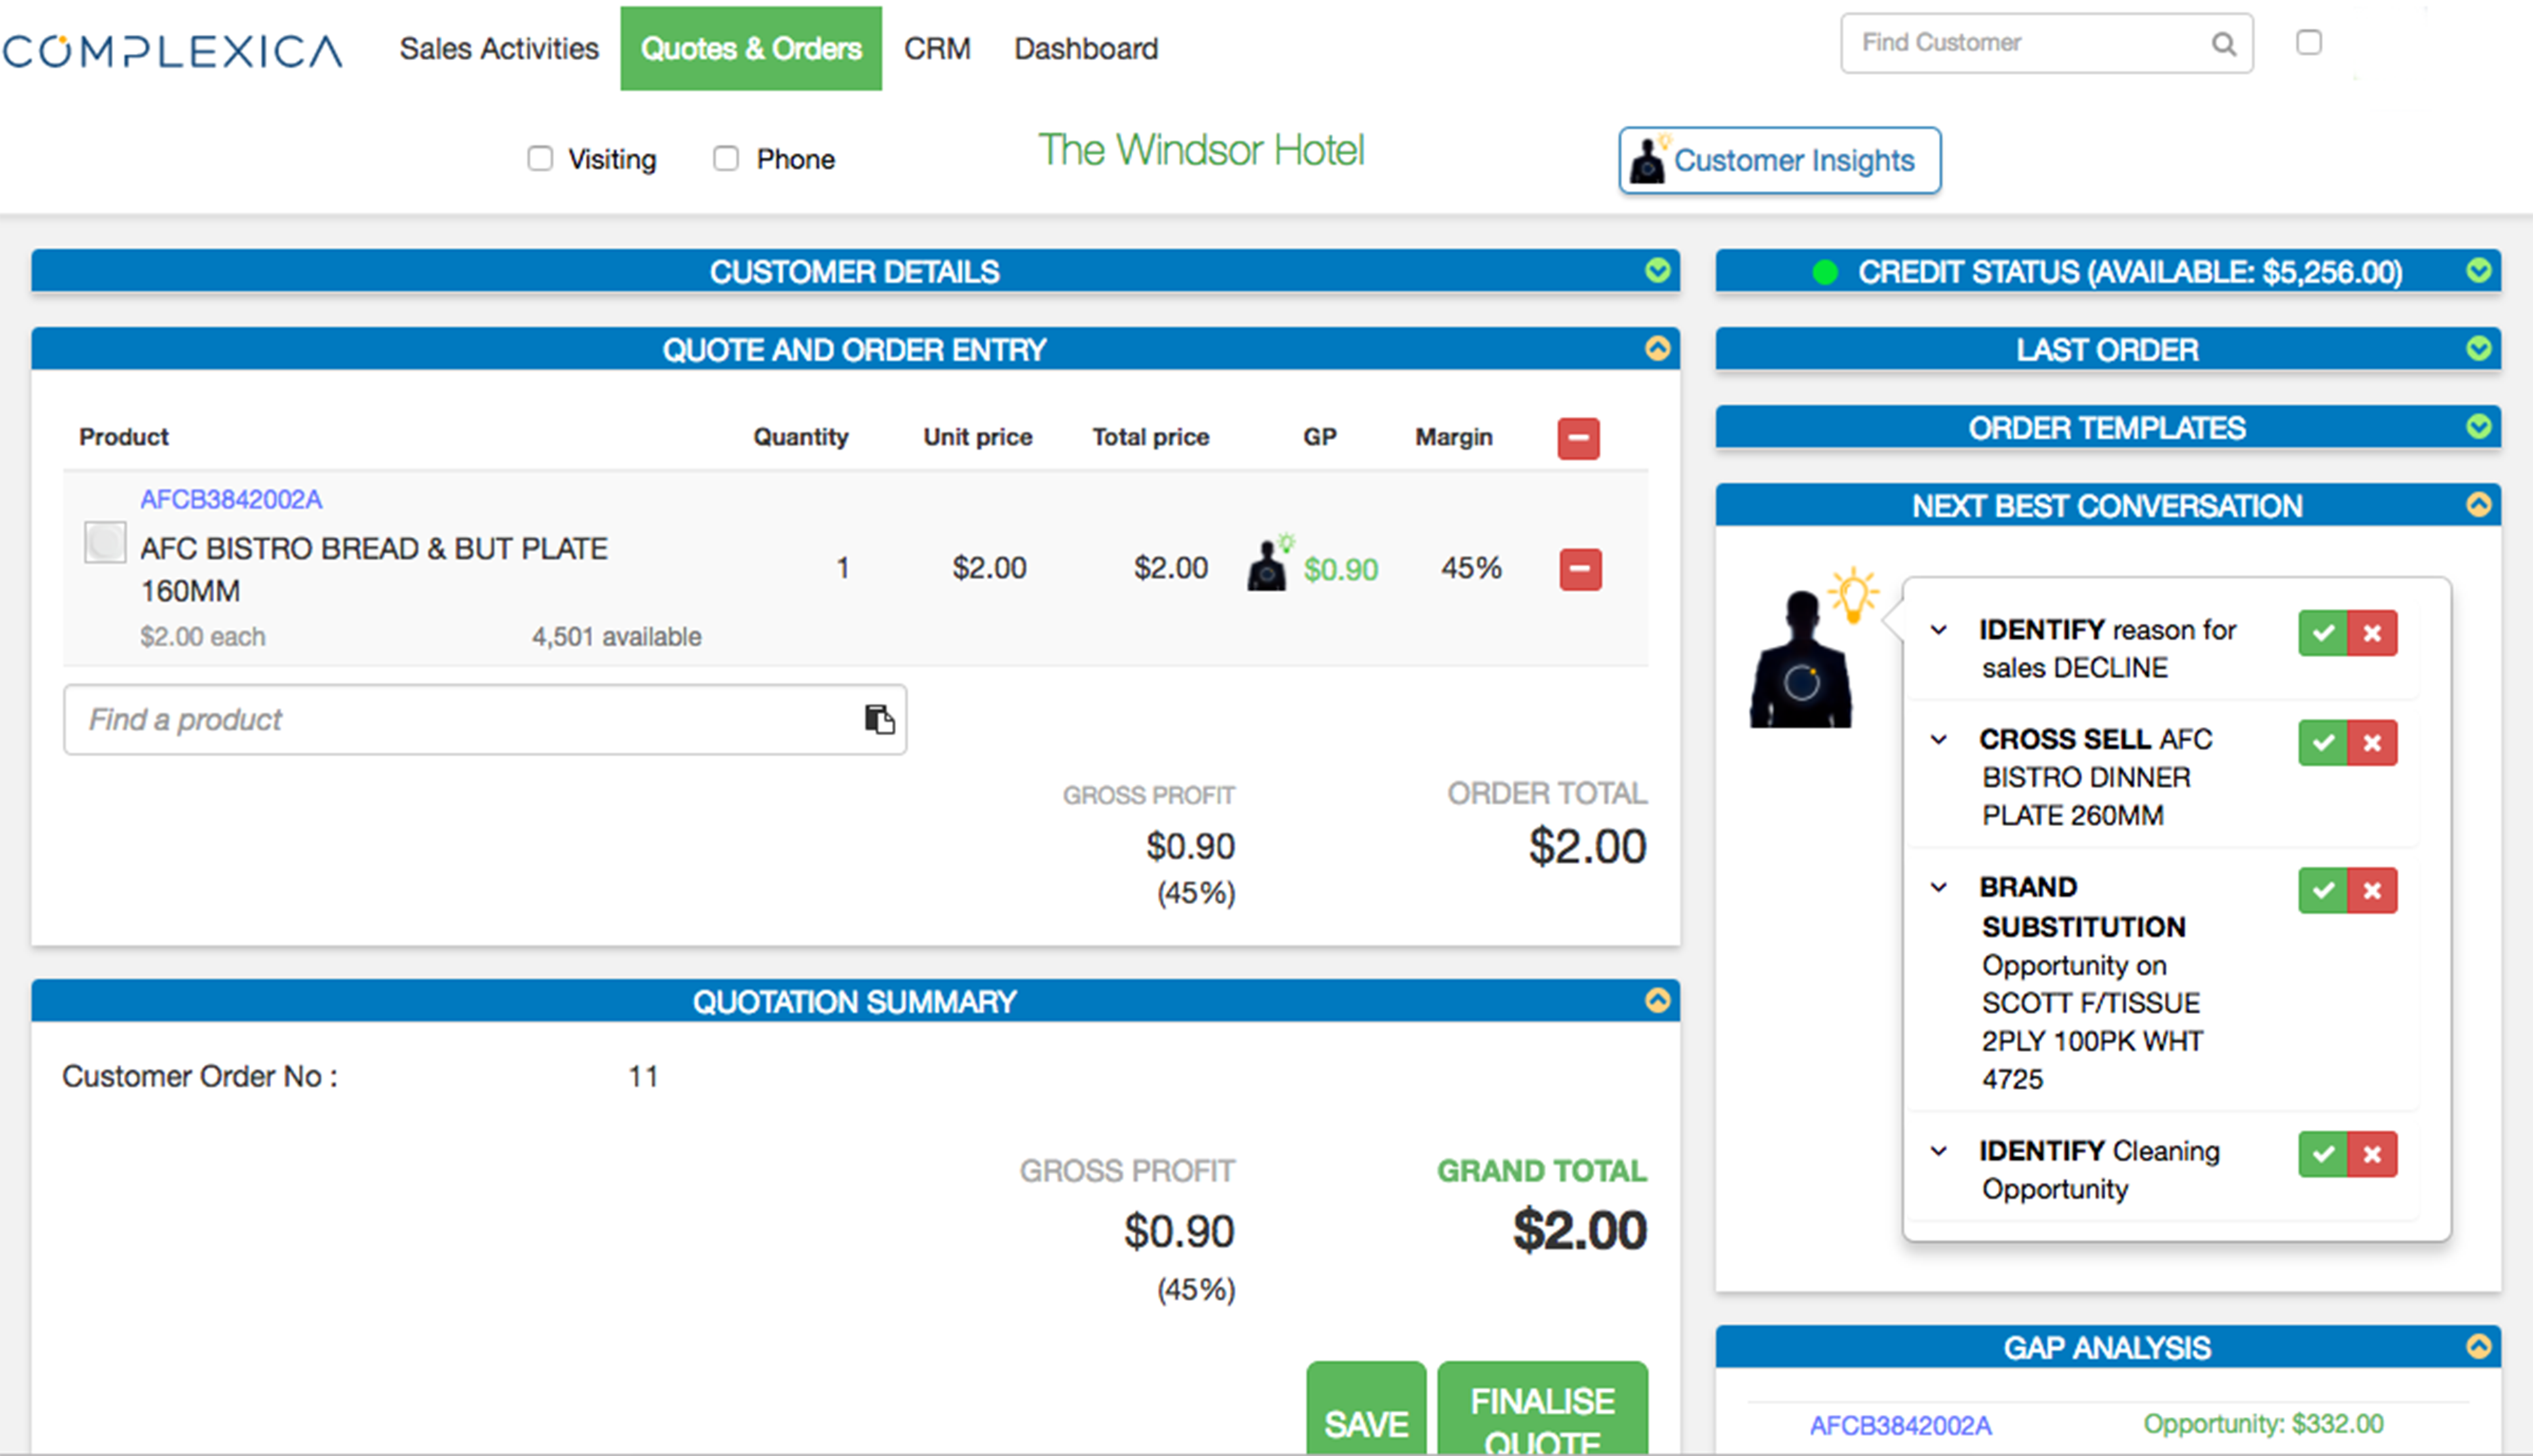Expand the IDENTIFY Cleaning Opportunity chevron
2533x1456 pixels.
1938,1152
